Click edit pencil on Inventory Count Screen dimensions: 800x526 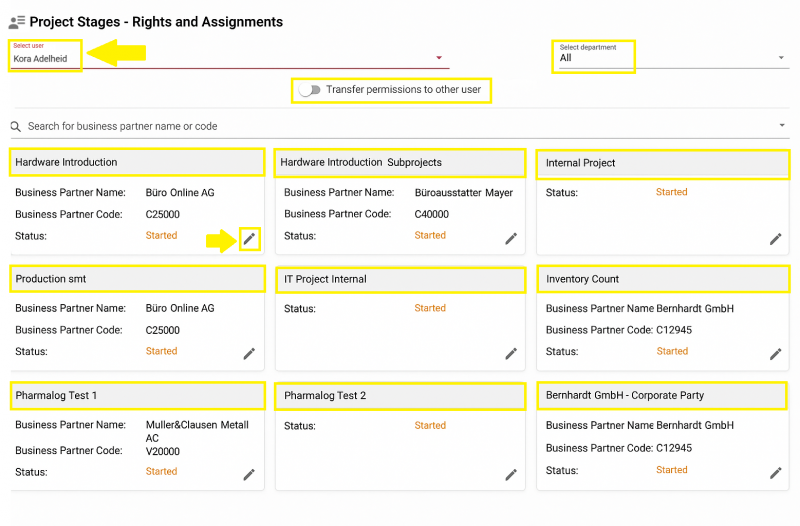click(x=775, y=354)
